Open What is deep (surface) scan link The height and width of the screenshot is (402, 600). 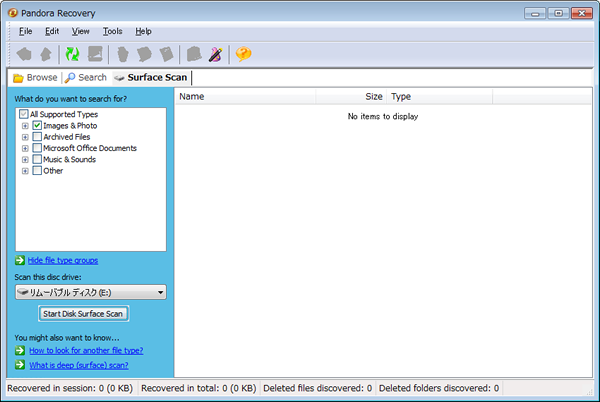pos(79,365)
